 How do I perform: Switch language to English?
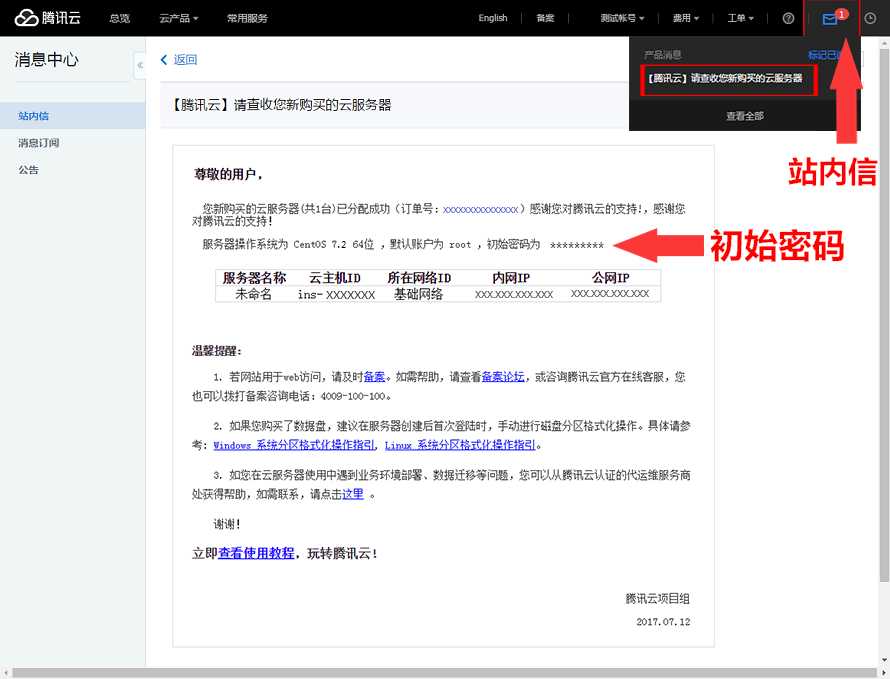pyautogui.click(x=493, y=18)
